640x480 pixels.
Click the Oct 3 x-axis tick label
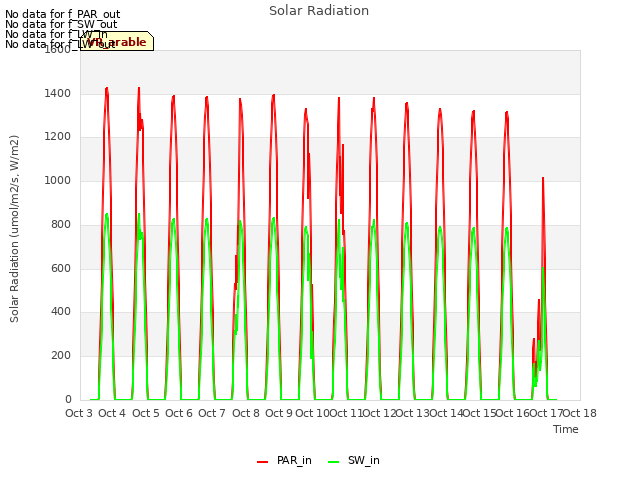point(79,413)
